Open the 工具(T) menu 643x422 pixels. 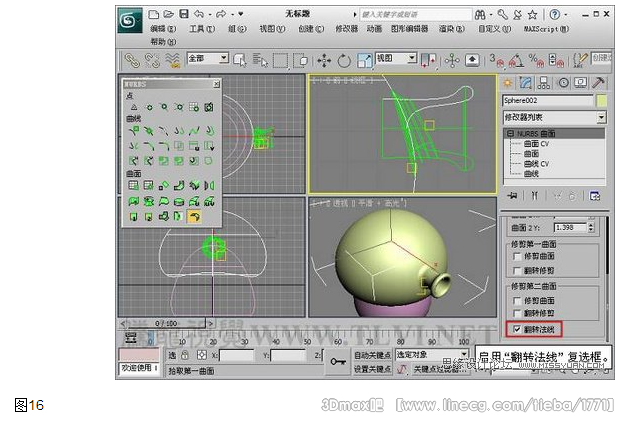tap(202, 29)
